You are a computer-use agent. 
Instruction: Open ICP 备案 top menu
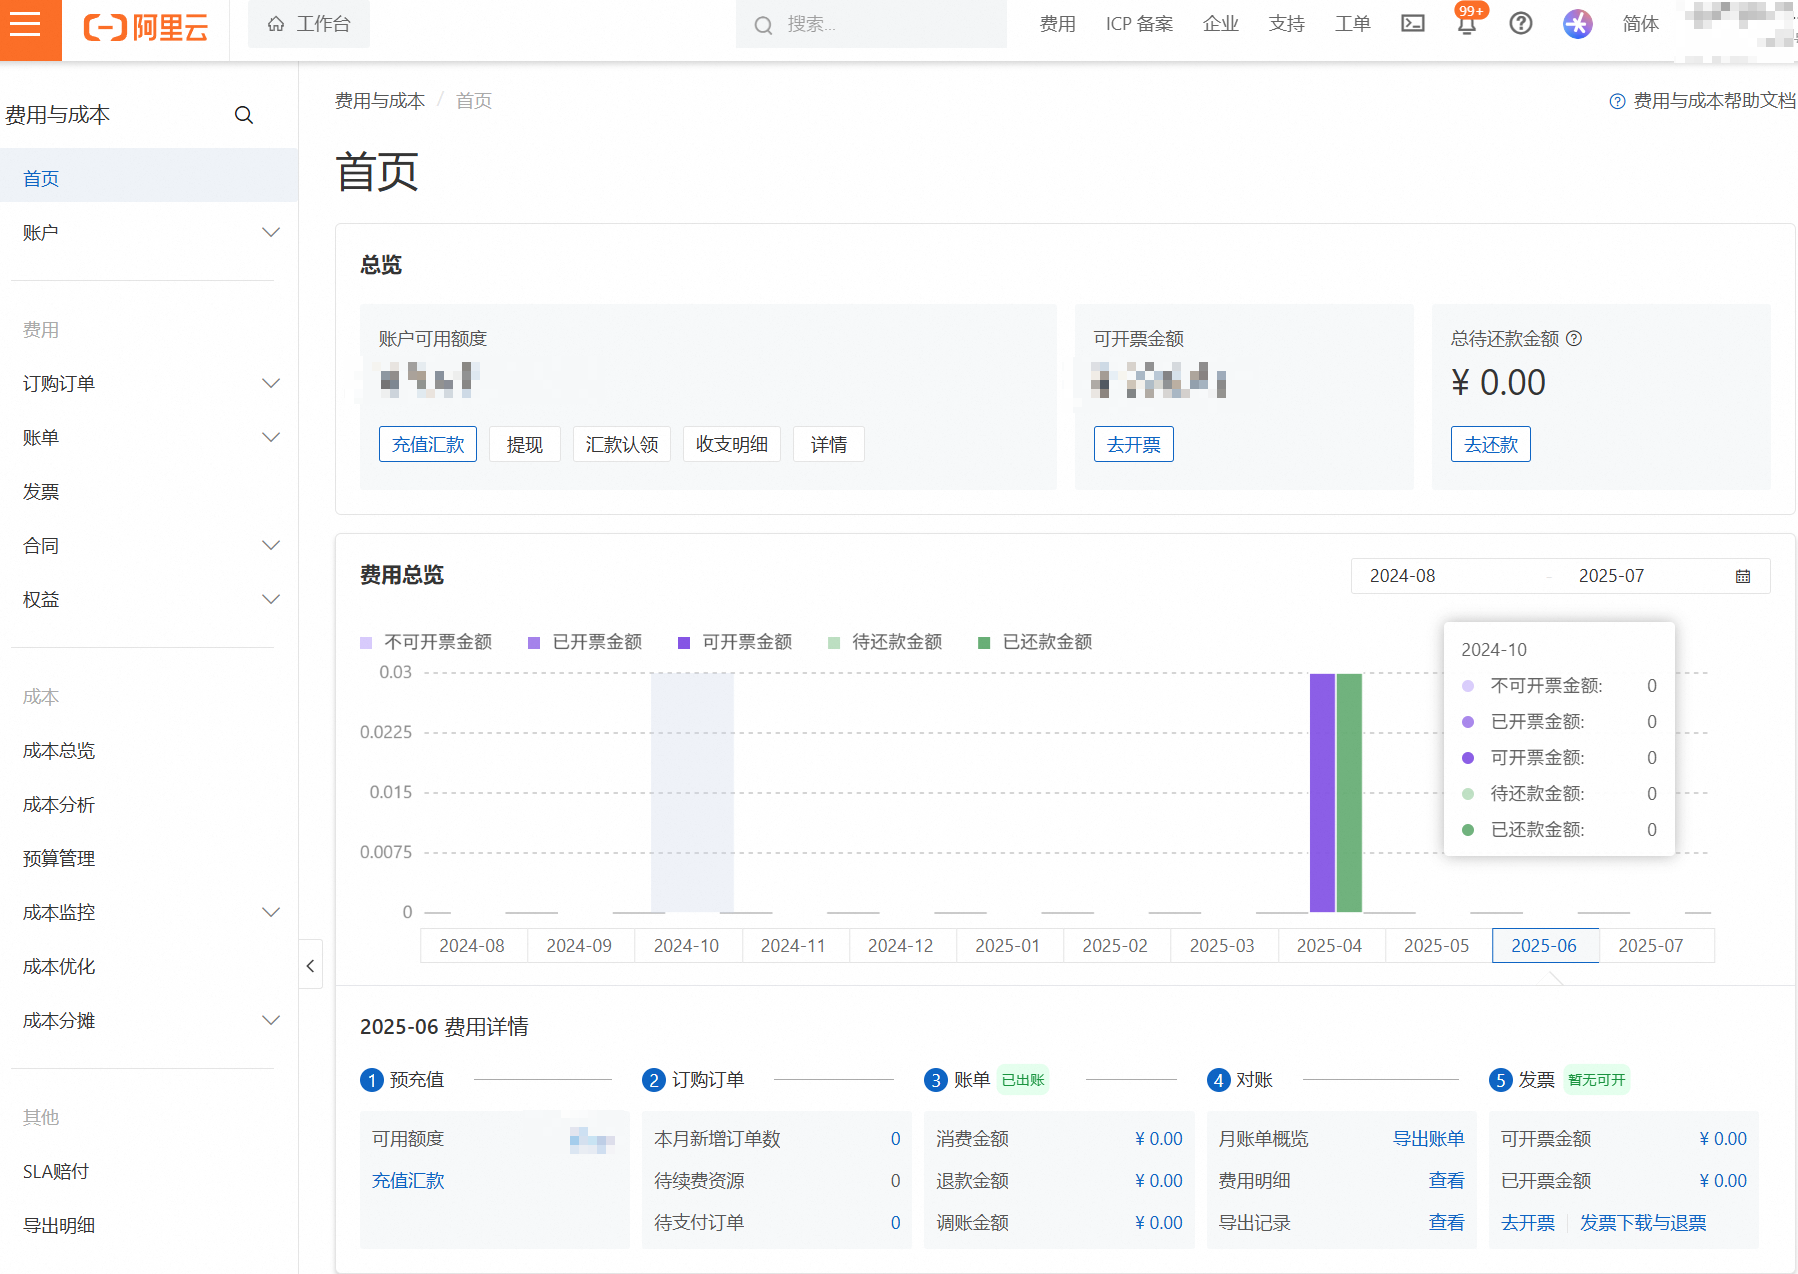[x=1139, y=24]
